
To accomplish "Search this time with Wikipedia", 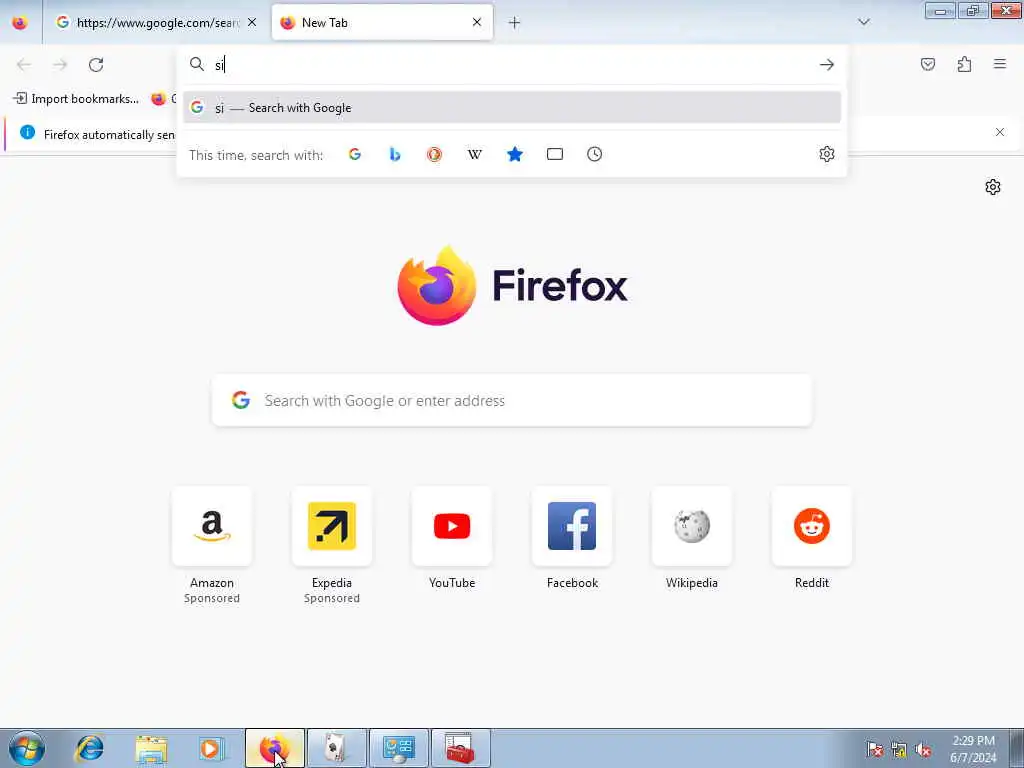I will pos(475,154).
